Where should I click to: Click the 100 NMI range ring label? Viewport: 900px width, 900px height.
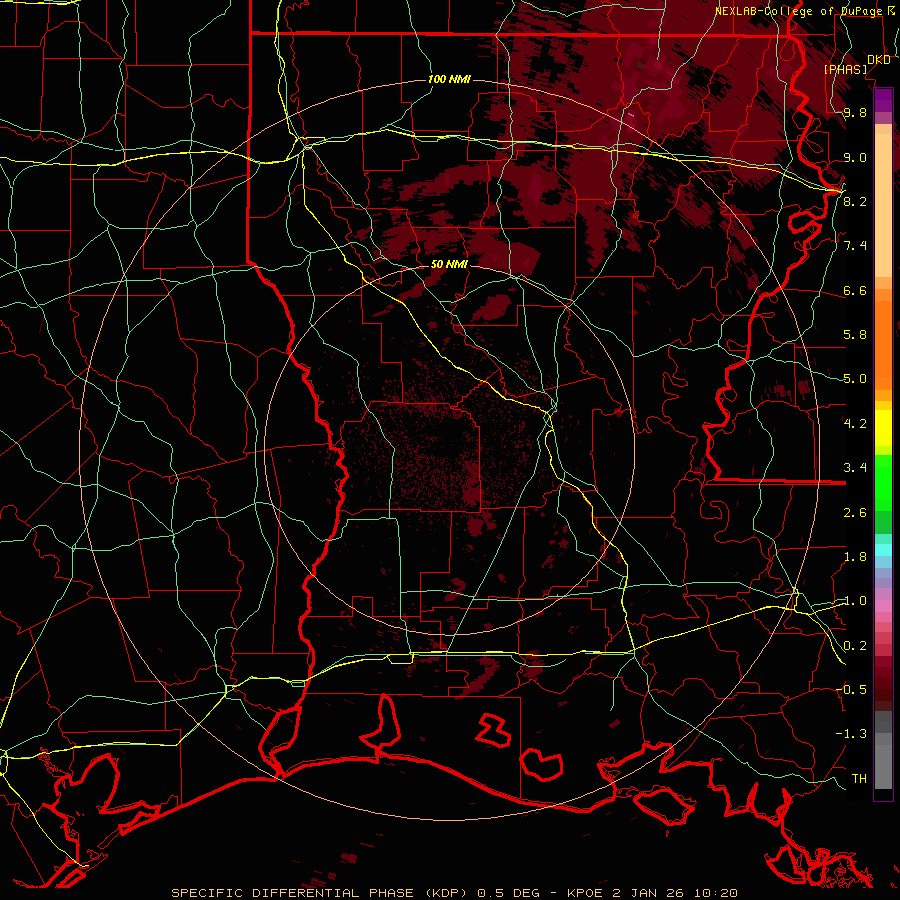(x=449, y=79)
